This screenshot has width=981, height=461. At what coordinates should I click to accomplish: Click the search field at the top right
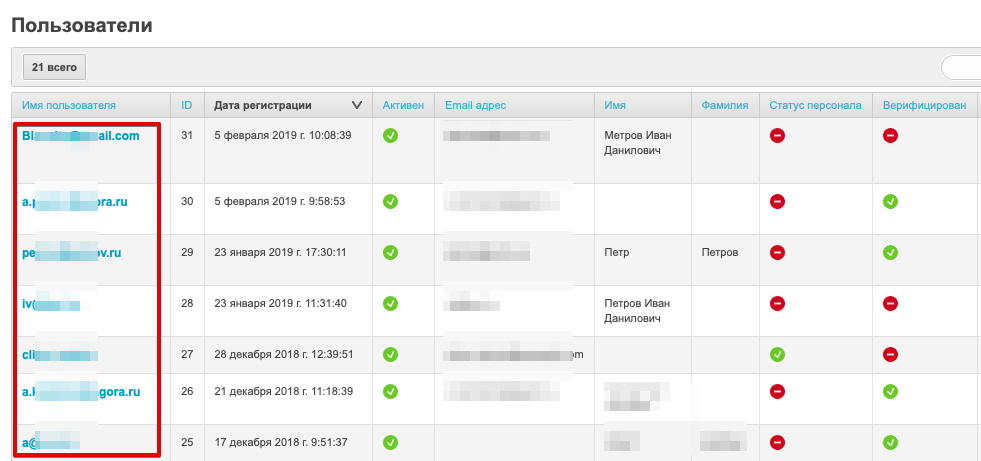(x=960, y=67)
